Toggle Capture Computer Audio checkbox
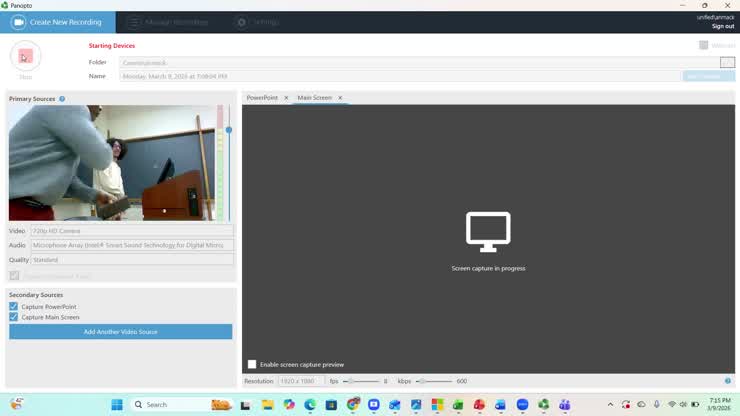The height and width of the screenshot is (416, 740). pos(14,275)
